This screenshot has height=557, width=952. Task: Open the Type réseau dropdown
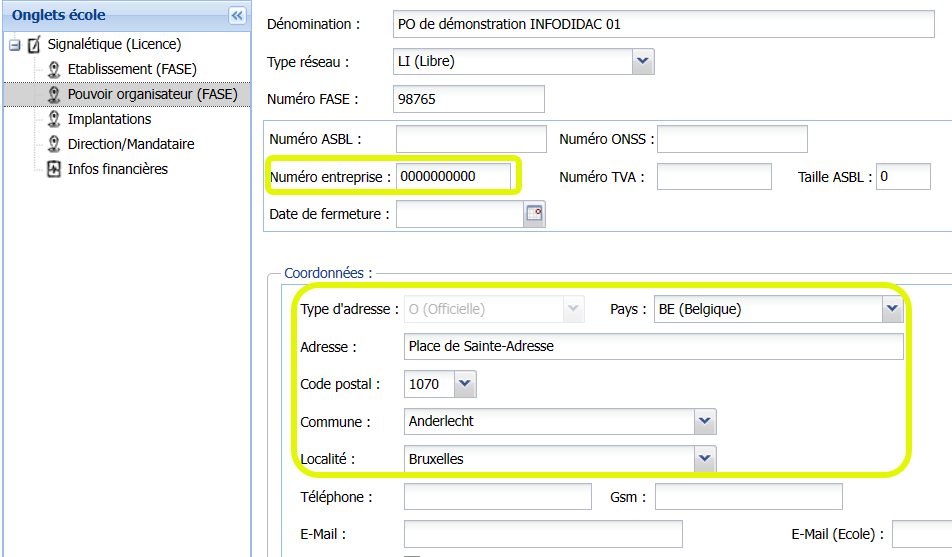point(643,62)
